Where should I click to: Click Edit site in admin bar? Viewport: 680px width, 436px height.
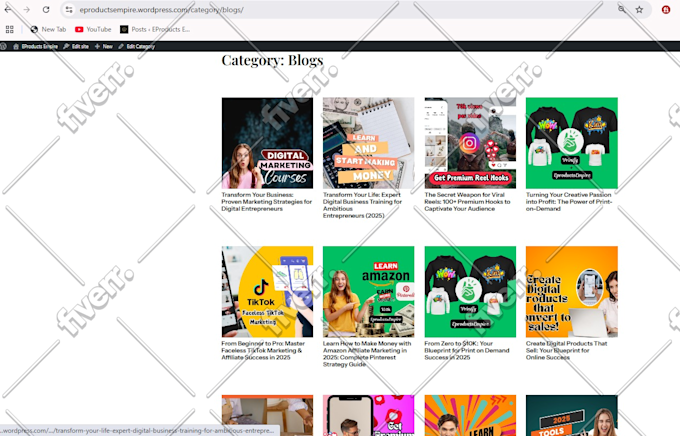[76, 46]
